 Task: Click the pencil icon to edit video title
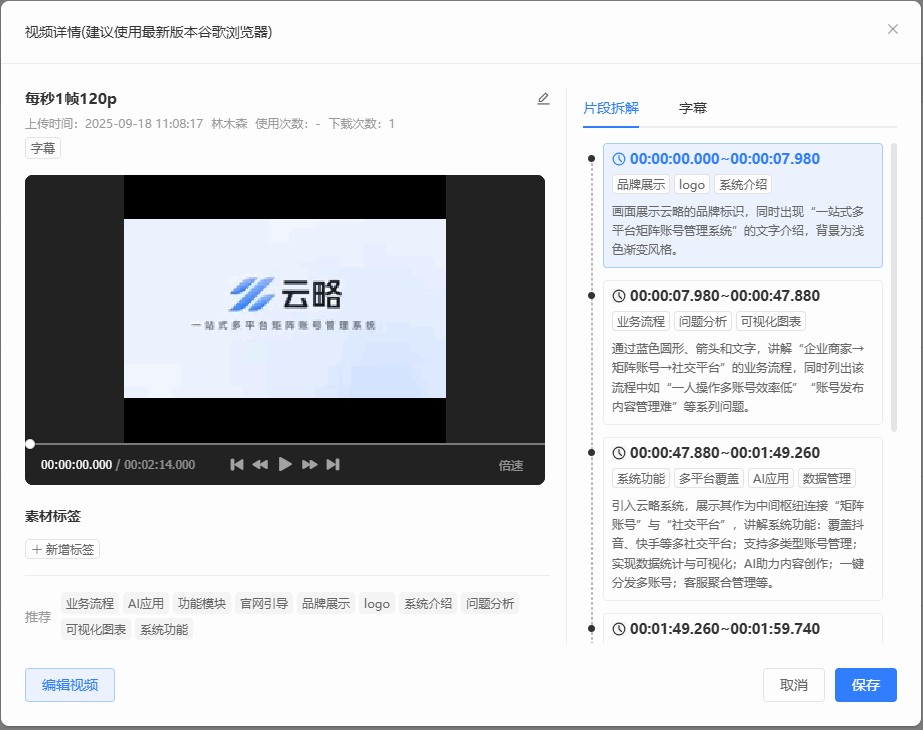point(543,99)
